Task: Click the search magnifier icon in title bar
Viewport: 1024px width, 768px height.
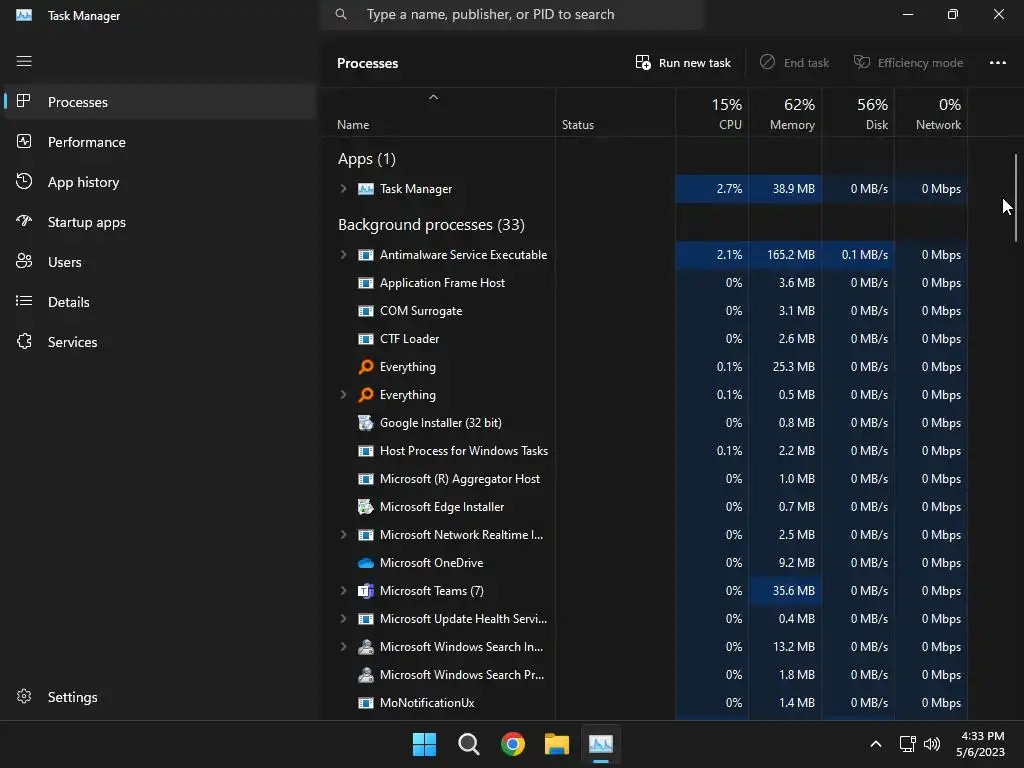Action: 341,14
